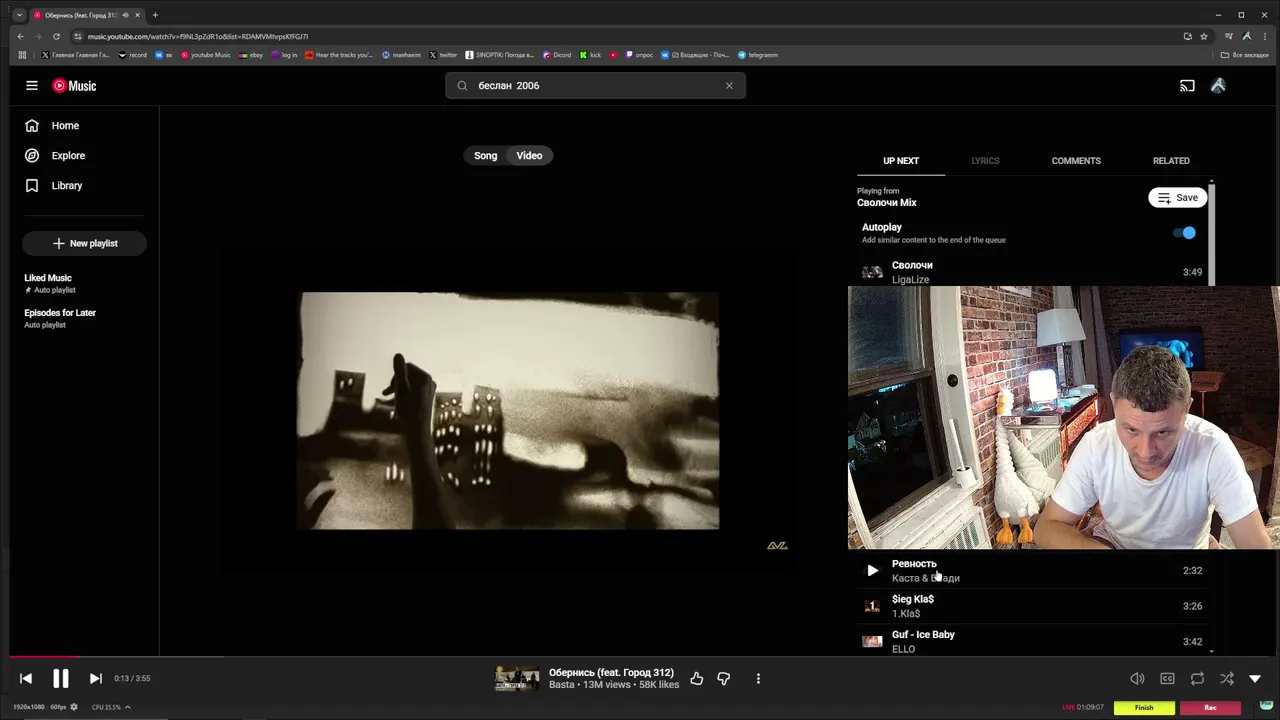Open the browser apps grid shortcut

coord(22,55)
